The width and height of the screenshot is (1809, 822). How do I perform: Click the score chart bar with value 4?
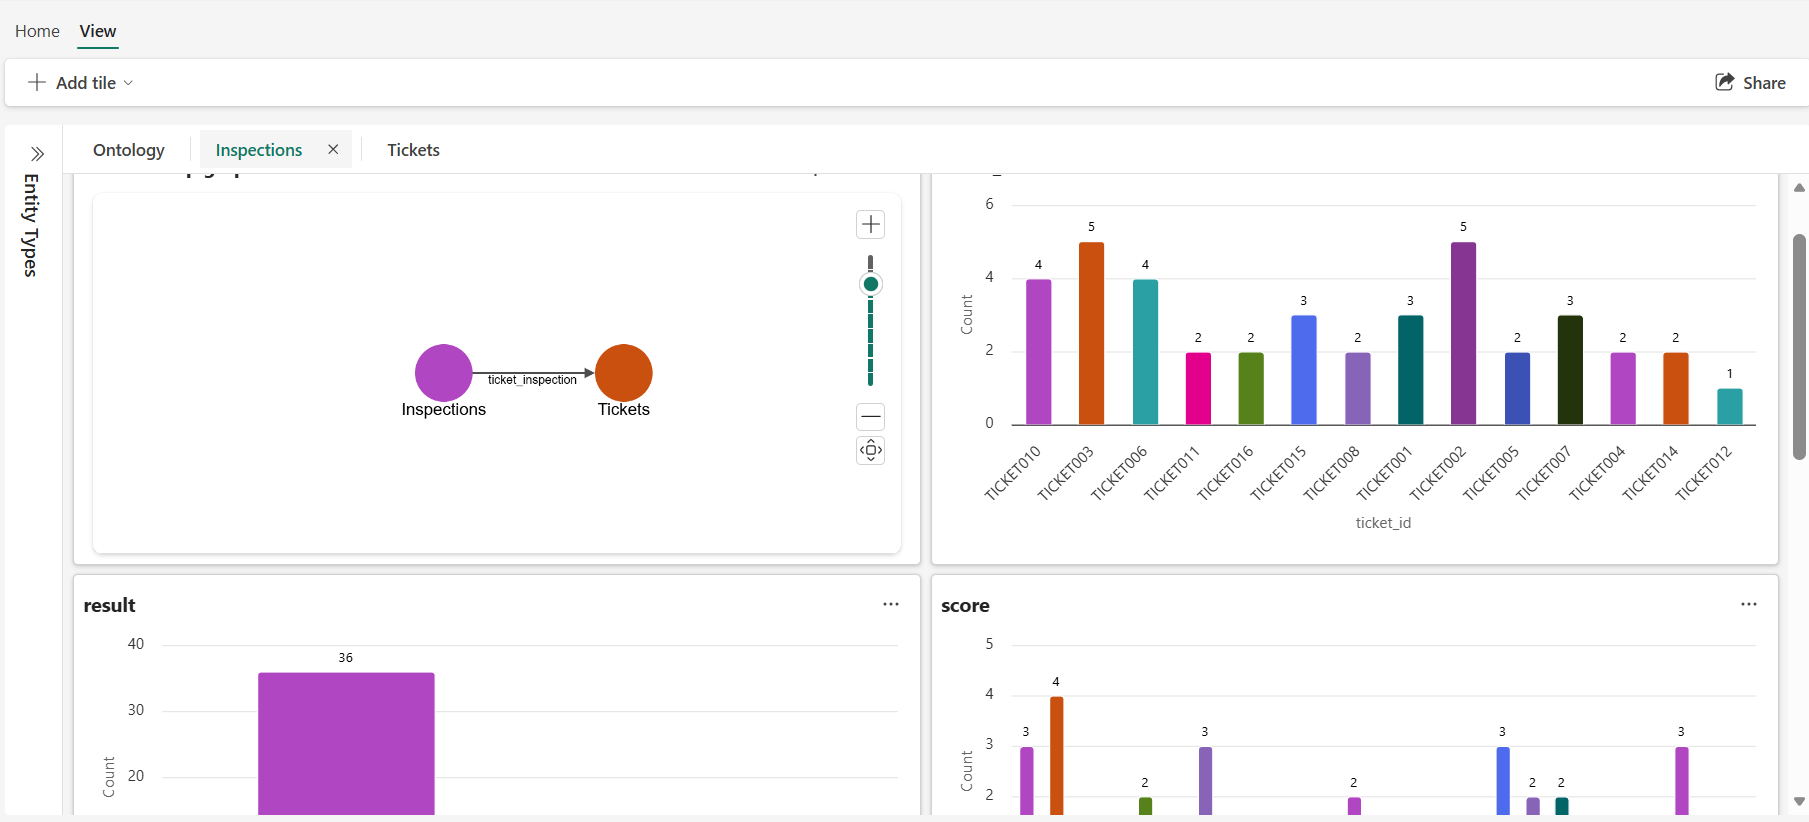1057,756
